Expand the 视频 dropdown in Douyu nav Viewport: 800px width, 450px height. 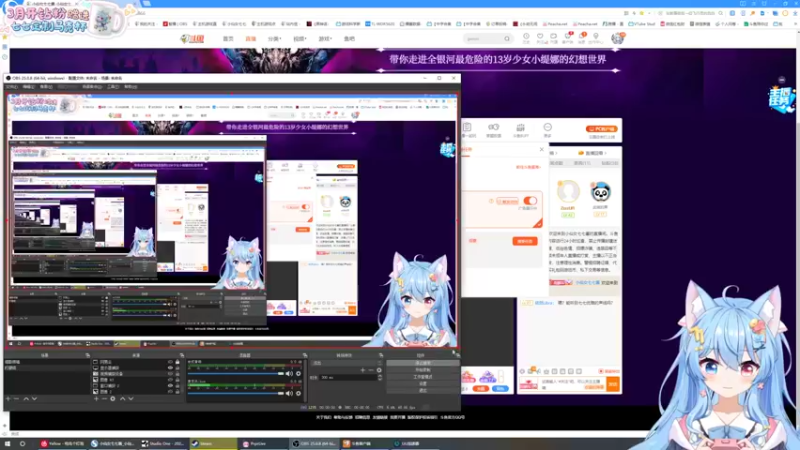click(x=299, y=39)
